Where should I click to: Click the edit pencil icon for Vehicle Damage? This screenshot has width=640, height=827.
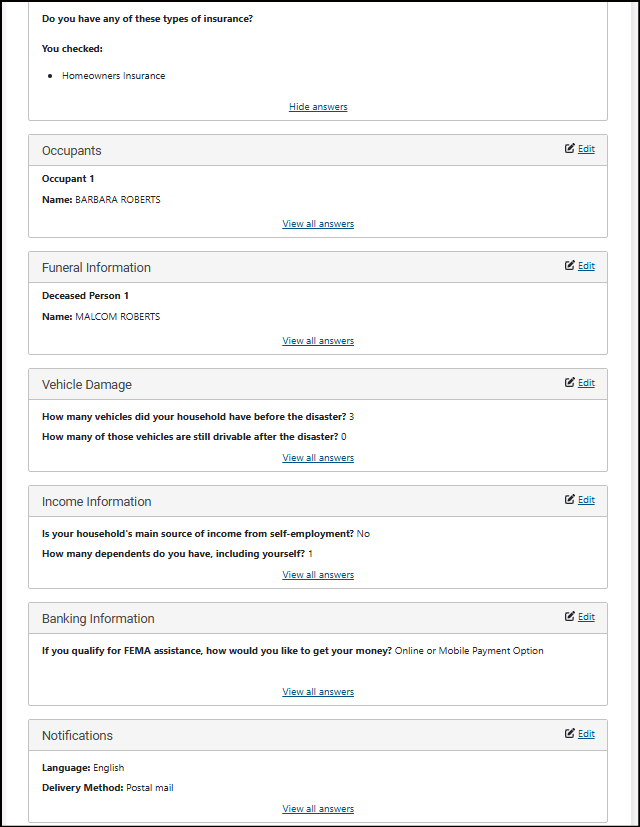tap(570, 383)
